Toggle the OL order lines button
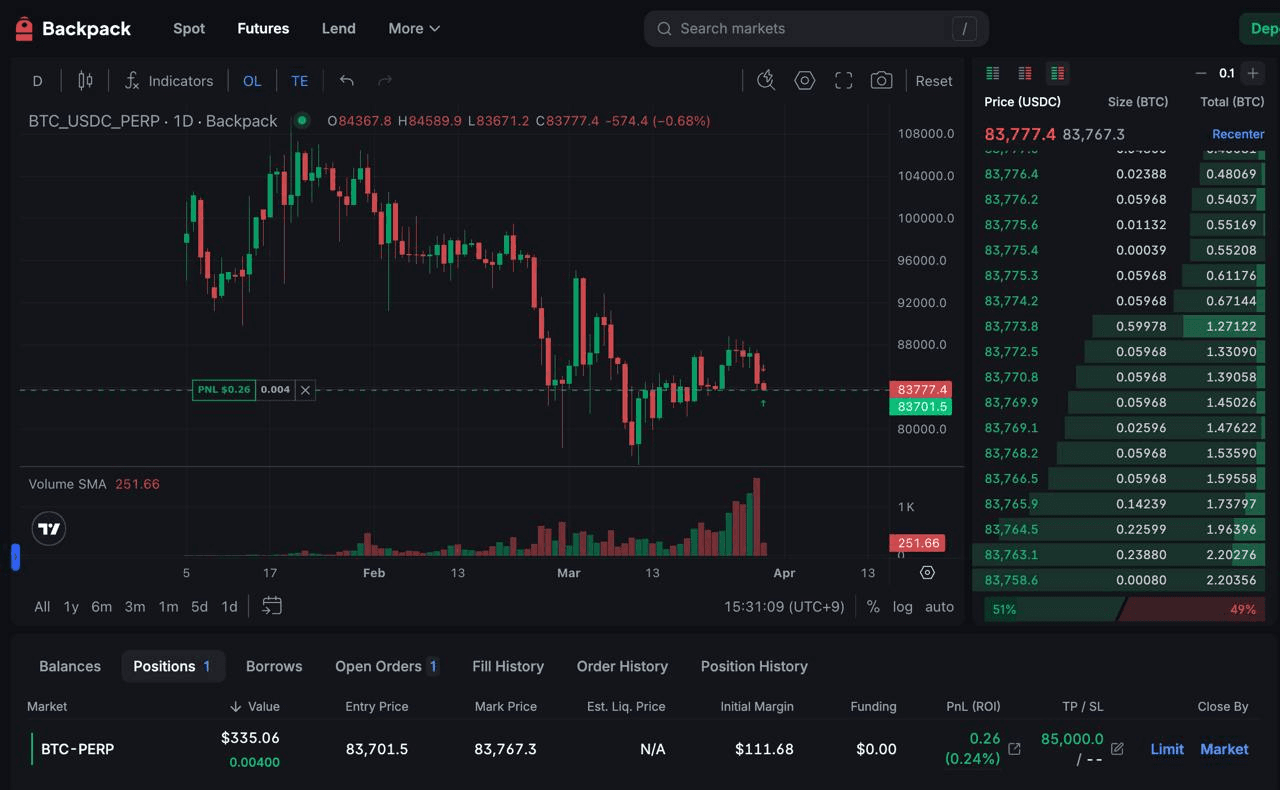The image size is (1280, 790). coord(252,81)
